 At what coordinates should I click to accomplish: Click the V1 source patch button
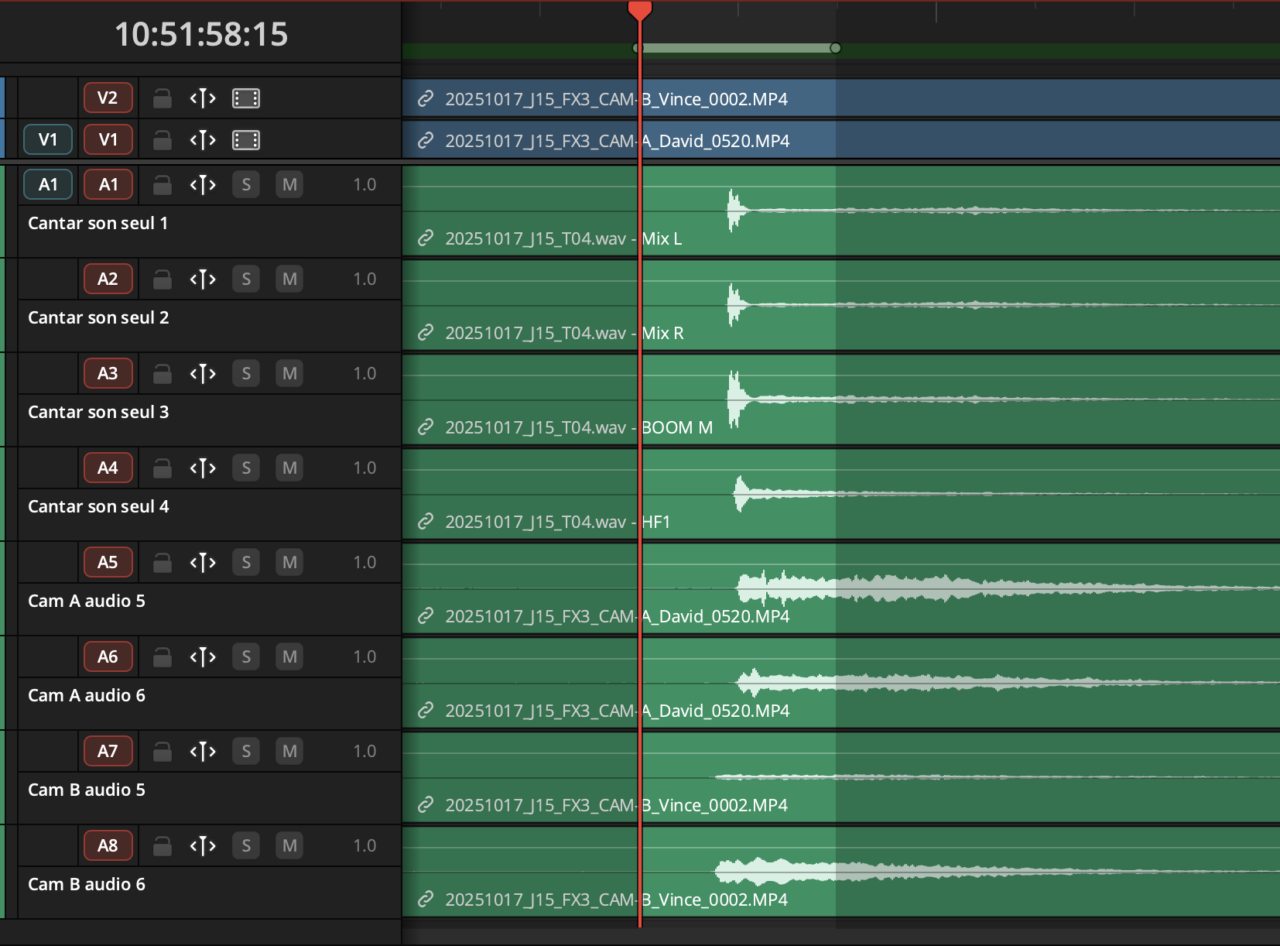[x=48, y=140]
